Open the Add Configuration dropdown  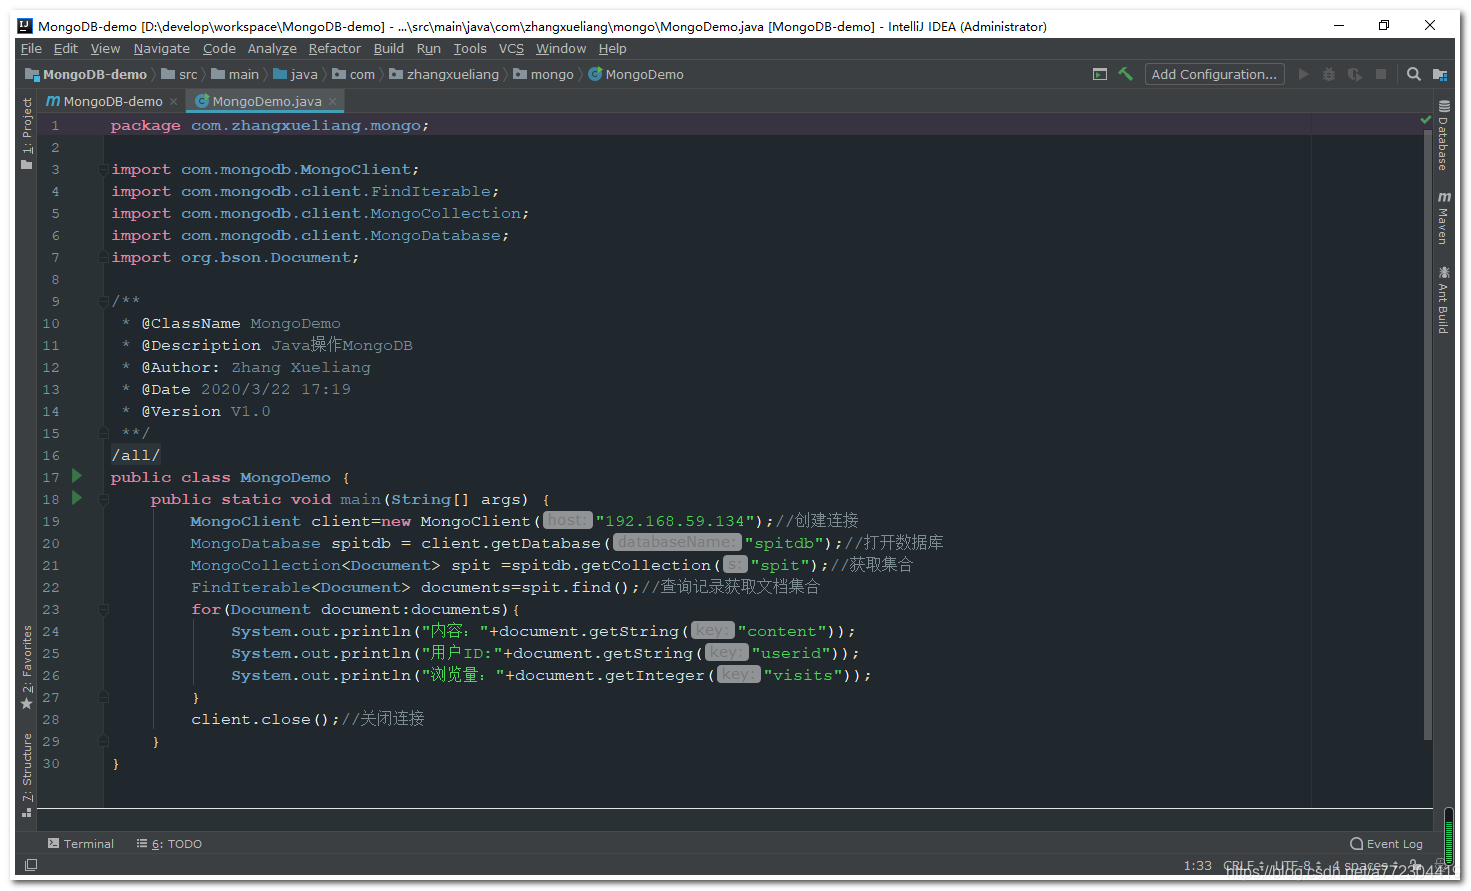click(x=1214, y=73)
